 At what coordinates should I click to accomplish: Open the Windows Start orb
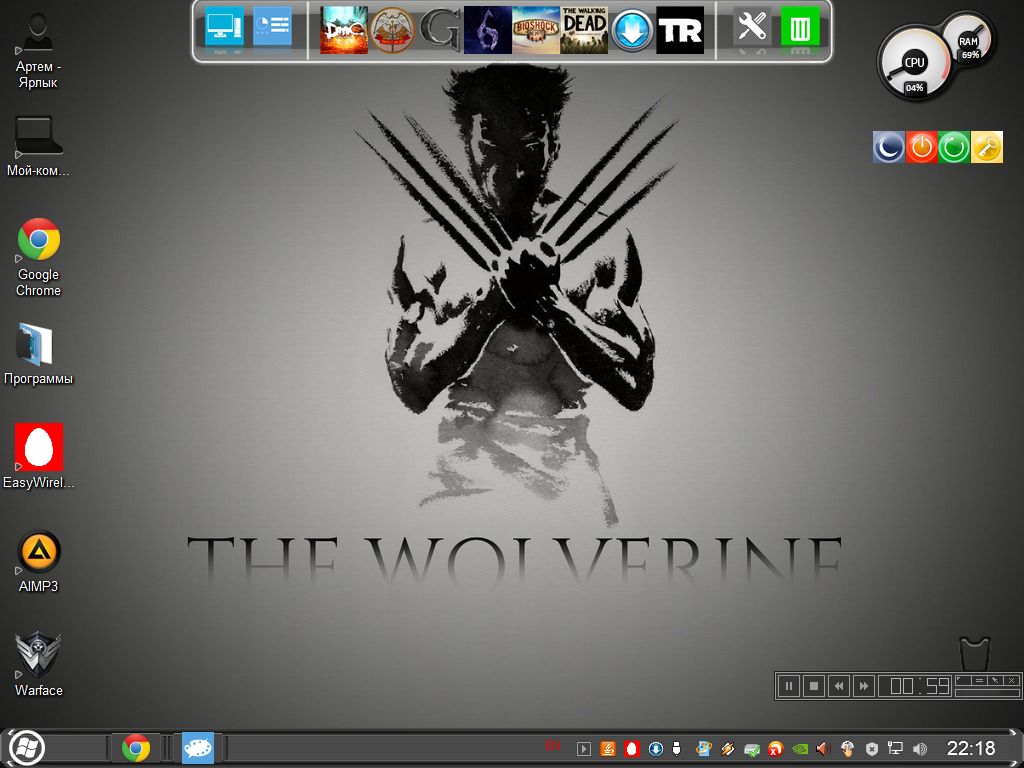tap(26, 748)
